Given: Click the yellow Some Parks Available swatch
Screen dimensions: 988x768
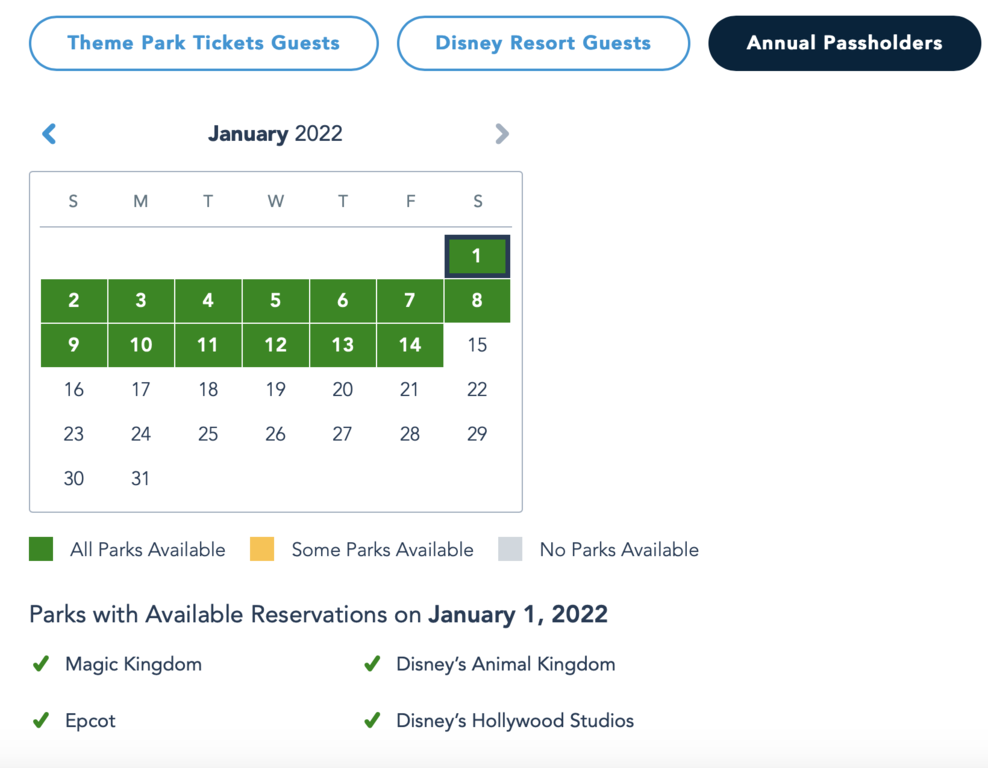Looking at the screenshot, I should 262,549.
